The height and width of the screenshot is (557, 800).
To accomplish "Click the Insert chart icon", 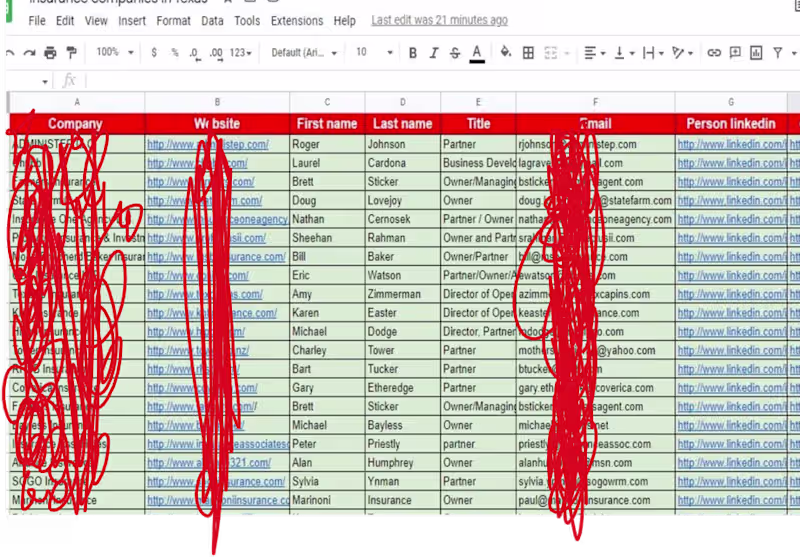I will 756,53.
